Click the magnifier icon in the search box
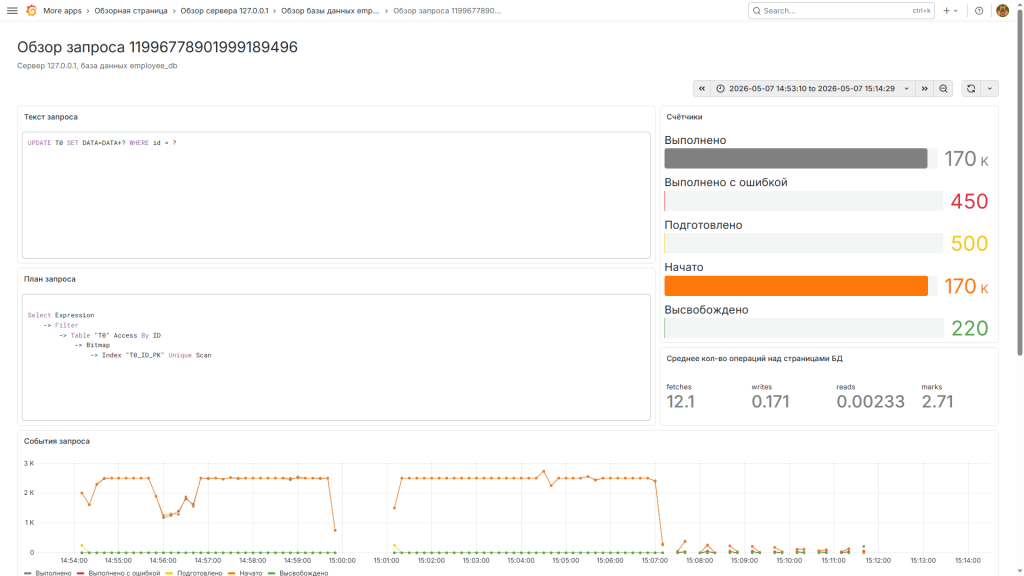This screenshot has width=1024, height=576. coord(757,10)
